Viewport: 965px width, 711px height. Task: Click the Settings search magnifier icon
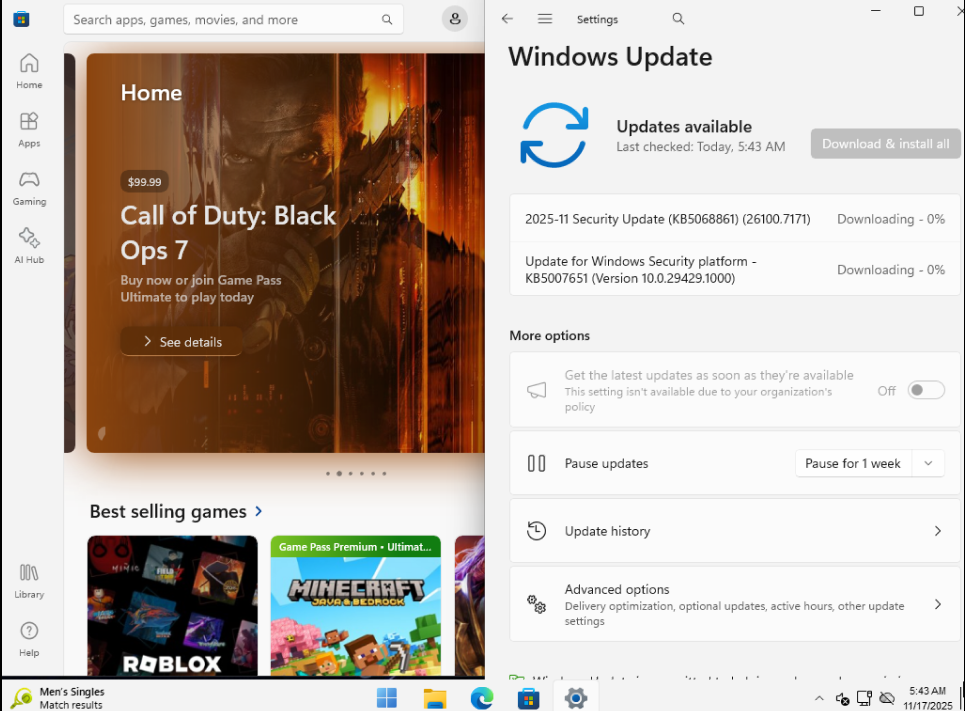coord(678,19)
